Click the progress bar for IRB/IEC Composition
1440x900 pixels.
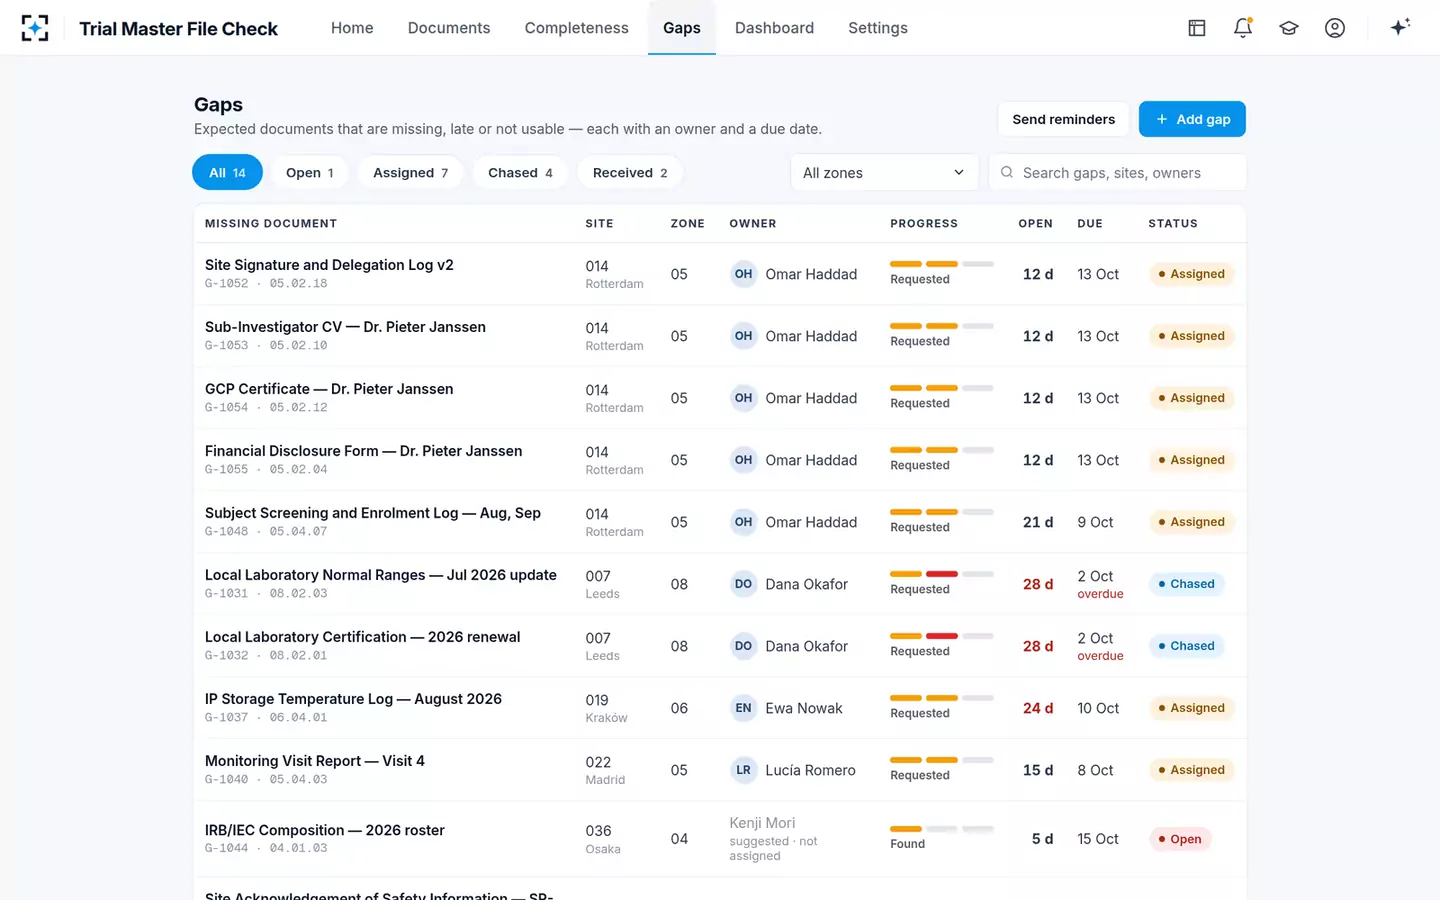pyautogui.click(x=942, y=829)
